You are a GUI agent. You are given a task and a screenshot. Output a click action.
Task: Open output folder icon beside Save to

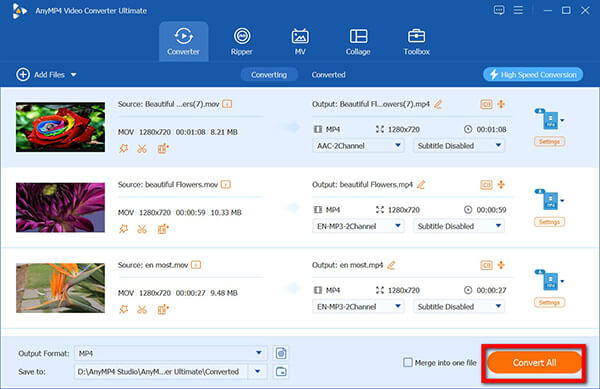(x=281, y=371)
